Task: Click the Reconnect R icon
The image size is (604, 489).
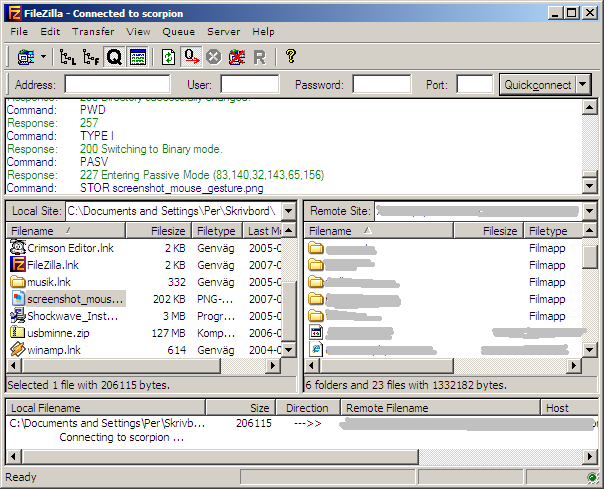Action: 260,57
